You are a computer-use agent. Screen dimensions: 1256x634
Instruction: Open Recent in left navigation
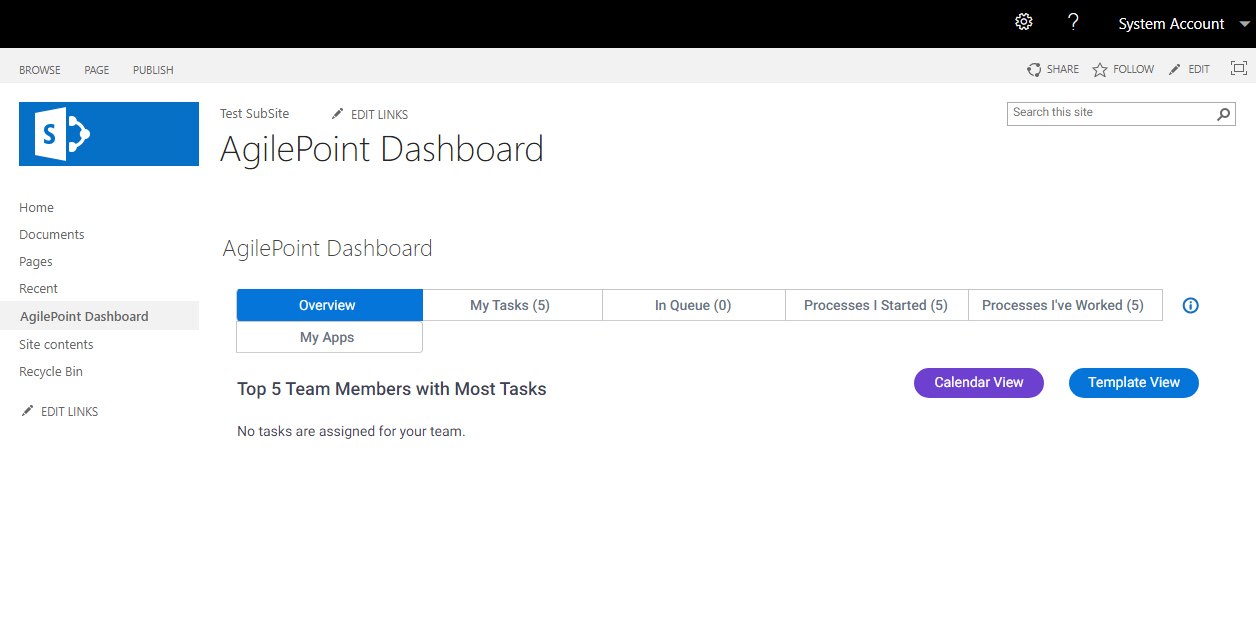pyautogui.click(x=39, y=289)
